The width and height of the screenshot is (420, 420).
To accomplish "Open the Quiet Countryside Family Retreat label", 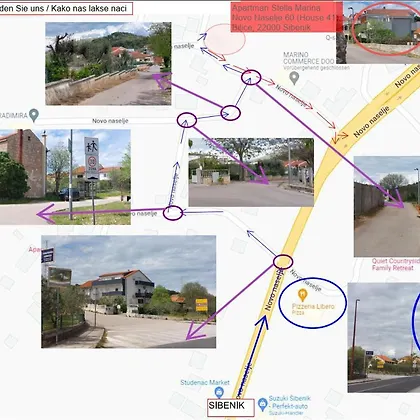I will [396, 264].
